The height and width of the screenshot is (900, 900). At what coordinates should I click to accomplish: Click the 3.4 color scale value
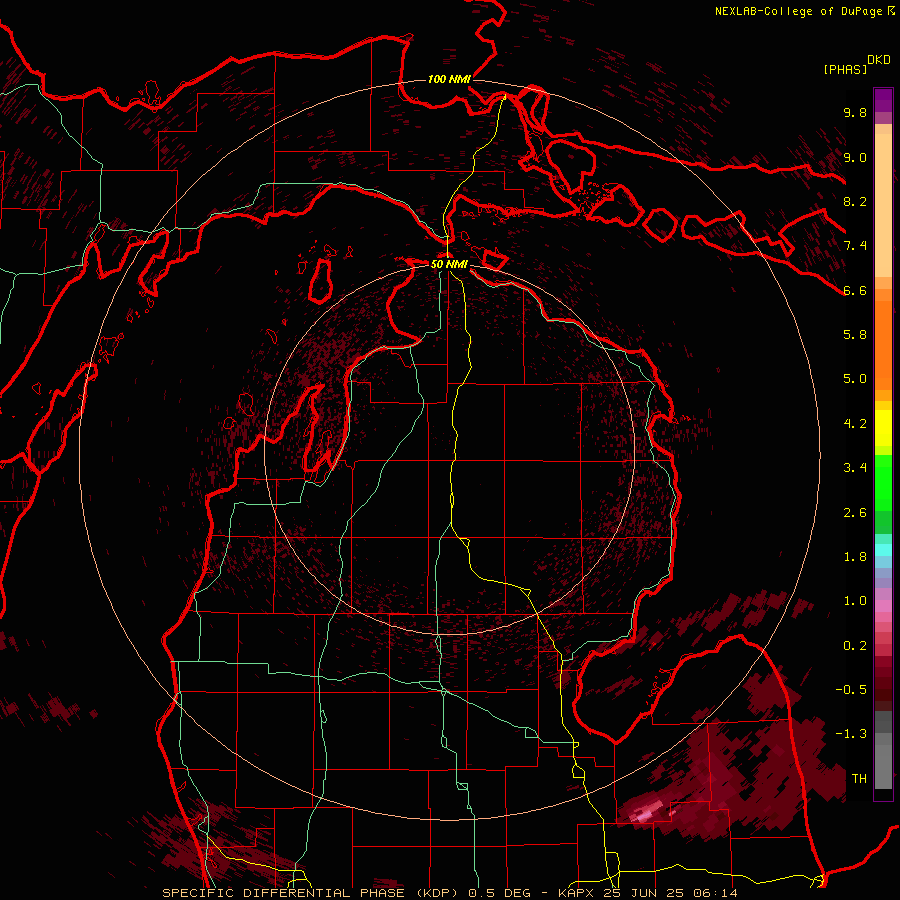pyautogui.click(x=855, y=468)
